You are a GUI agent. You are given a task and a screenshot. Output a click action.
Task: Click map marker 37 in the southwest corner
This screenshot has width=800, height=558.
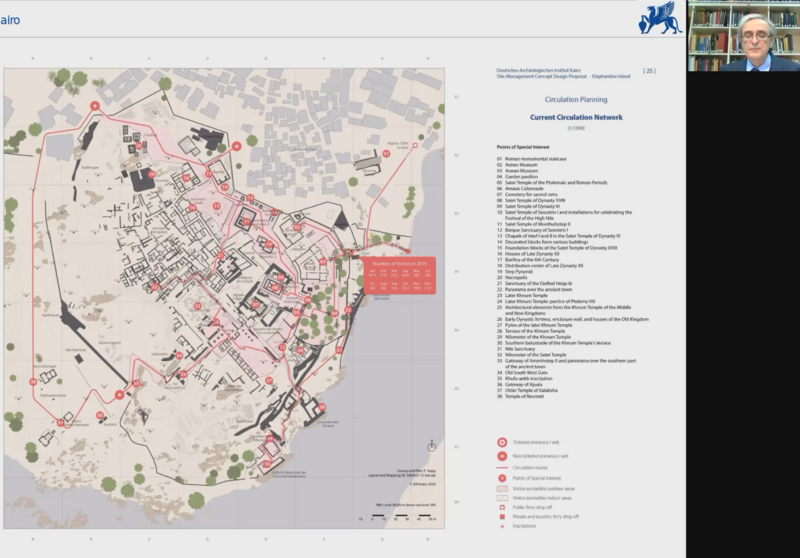tap(60, 423)
